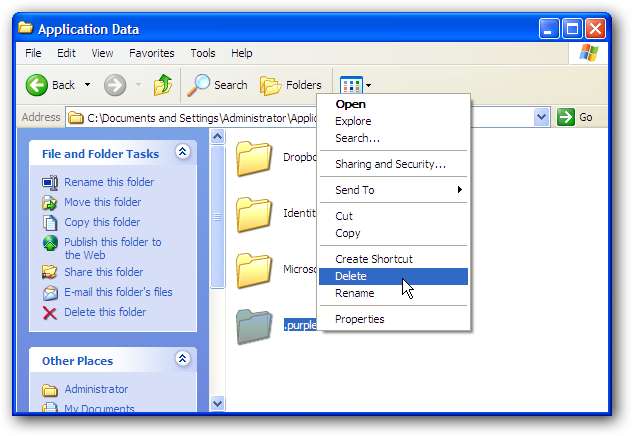Click the Administrator folder icon in Other Places
The height and width of the screenshot is (436, 632).
coord(50,390)
